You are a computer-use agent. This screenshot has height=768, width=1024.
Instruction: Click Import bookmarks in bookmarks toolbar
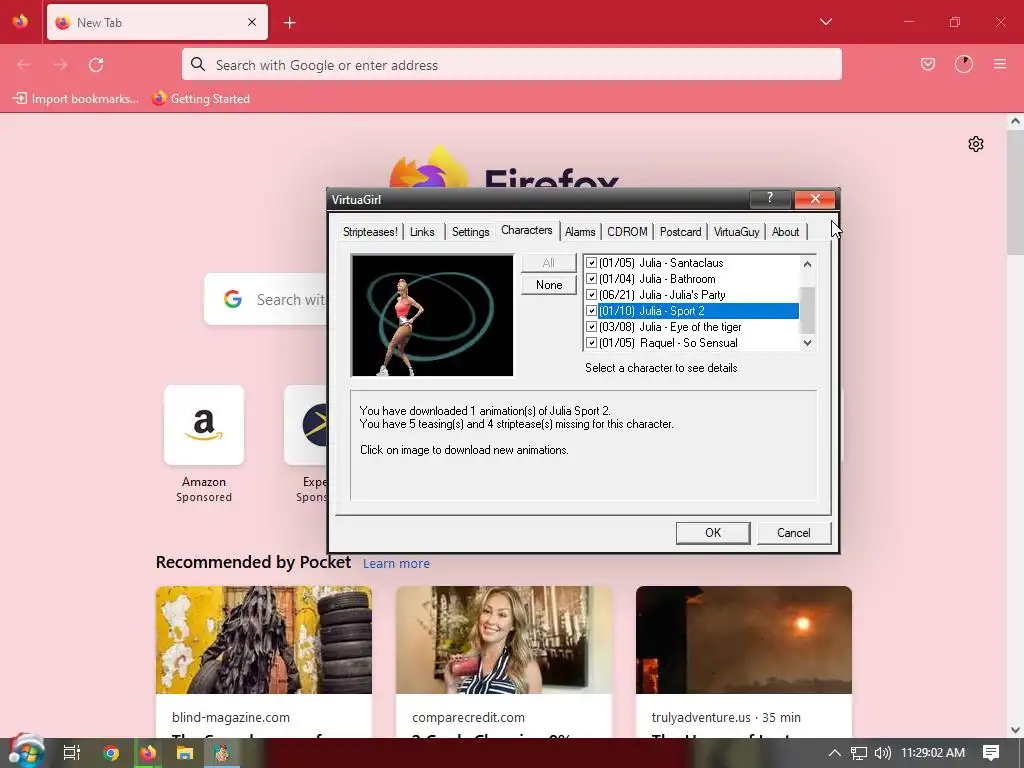(76, 99)
